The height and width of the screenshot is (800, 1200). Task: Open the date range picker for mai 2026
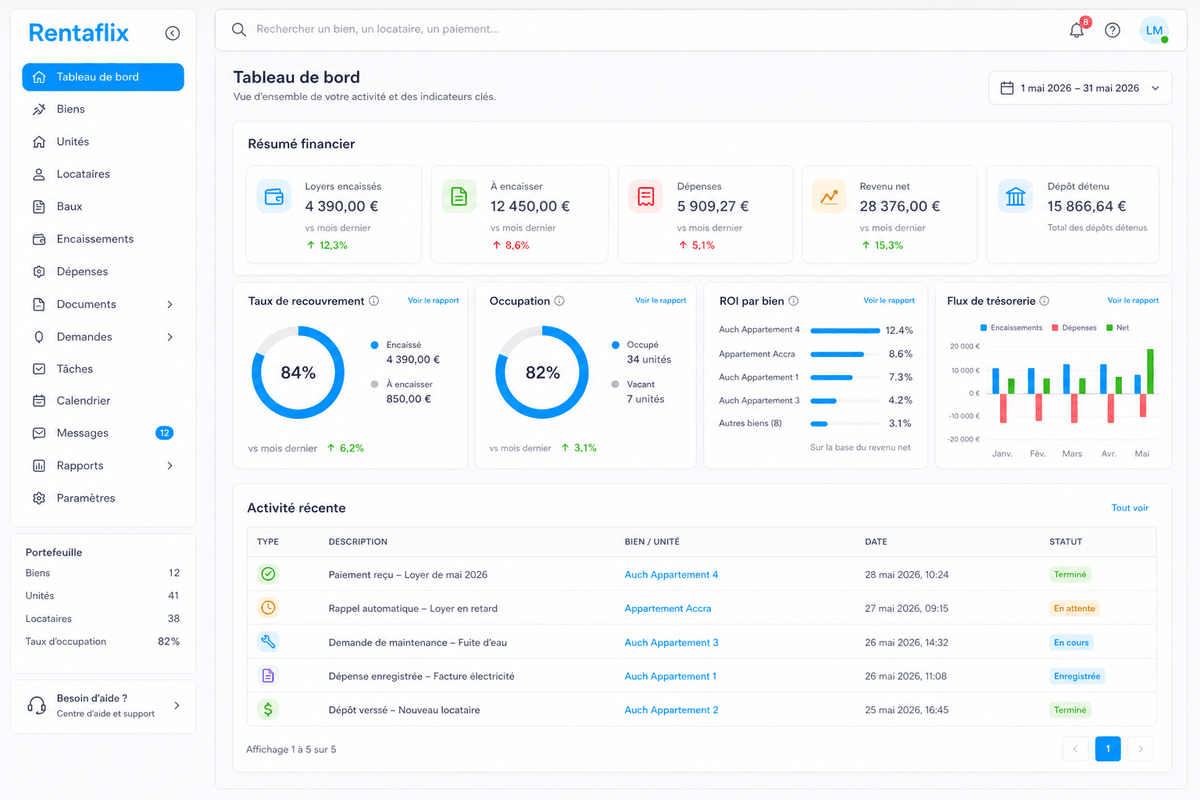tap(1080, 88)
